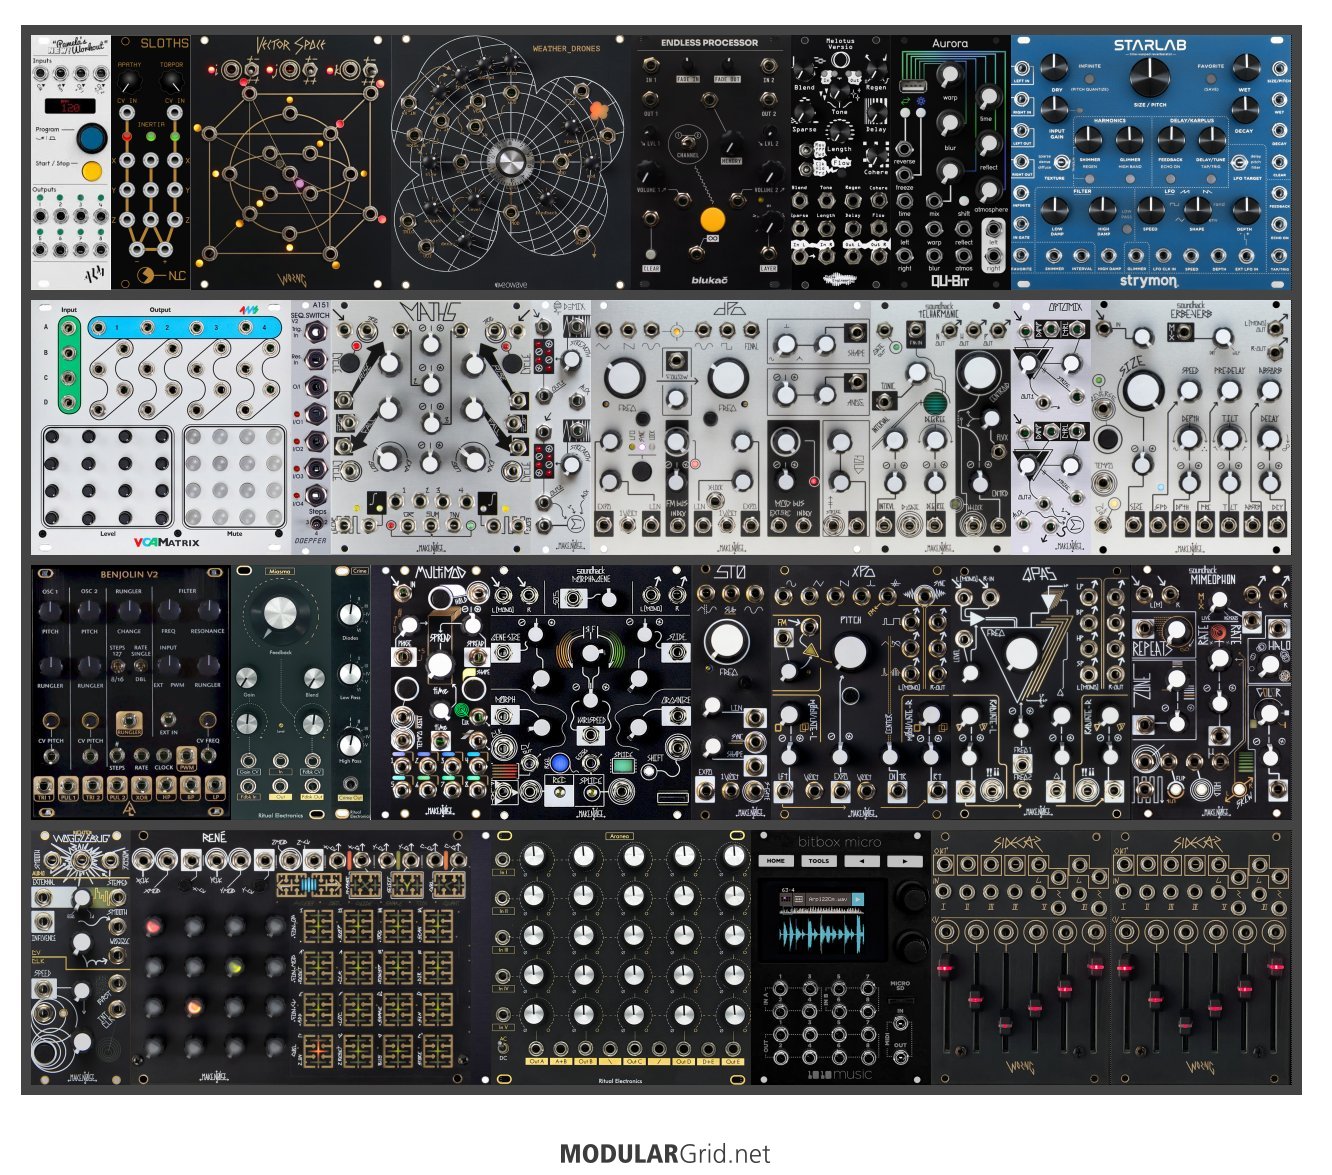Viewport: 1332px width, 1175px height.
Task: Click the warp knob on Aurora
Action: [949, 77]
